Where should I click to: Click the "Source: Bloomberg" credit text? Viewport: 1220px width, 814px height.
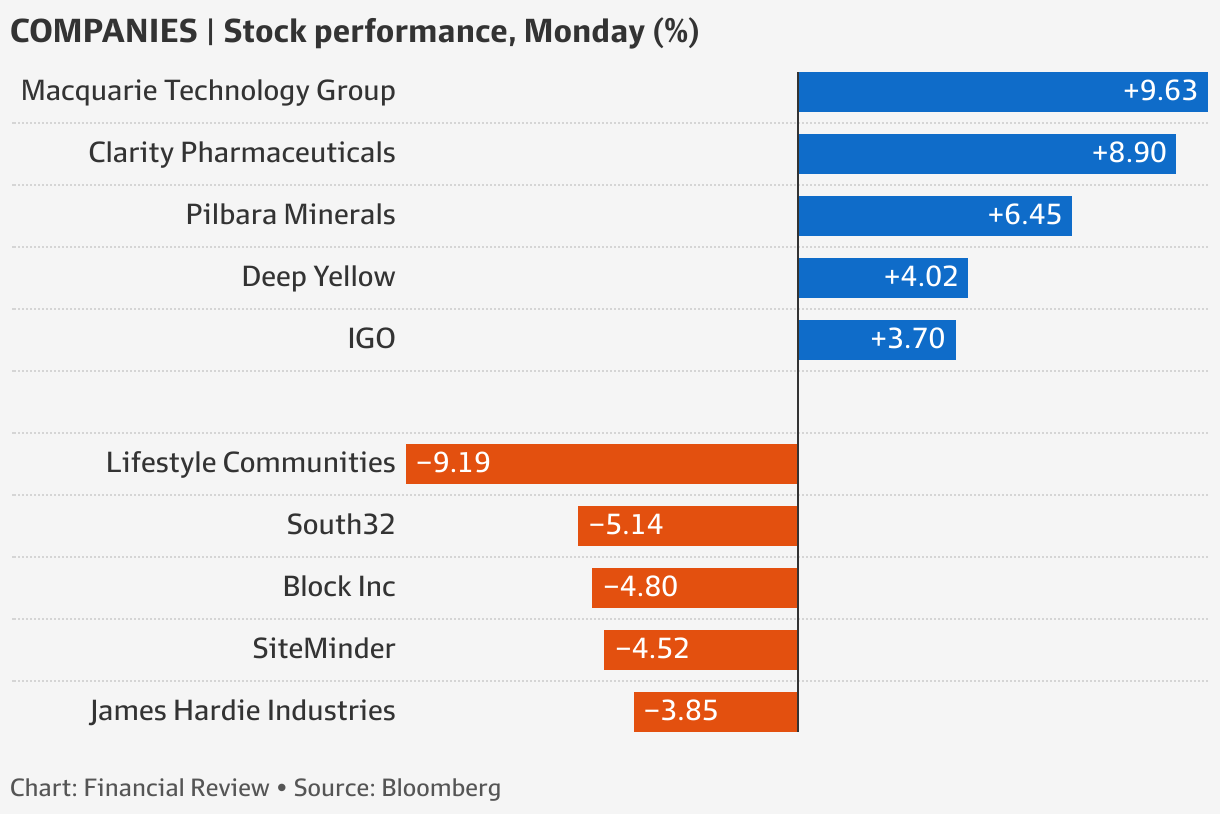click(397, 788)
